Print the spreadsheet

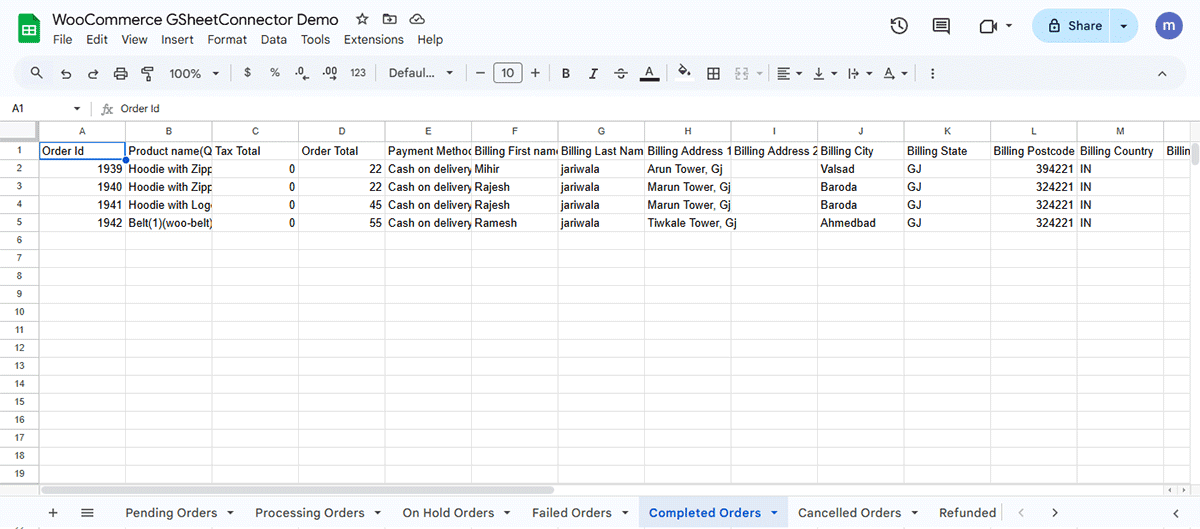[x=121, y=73]
